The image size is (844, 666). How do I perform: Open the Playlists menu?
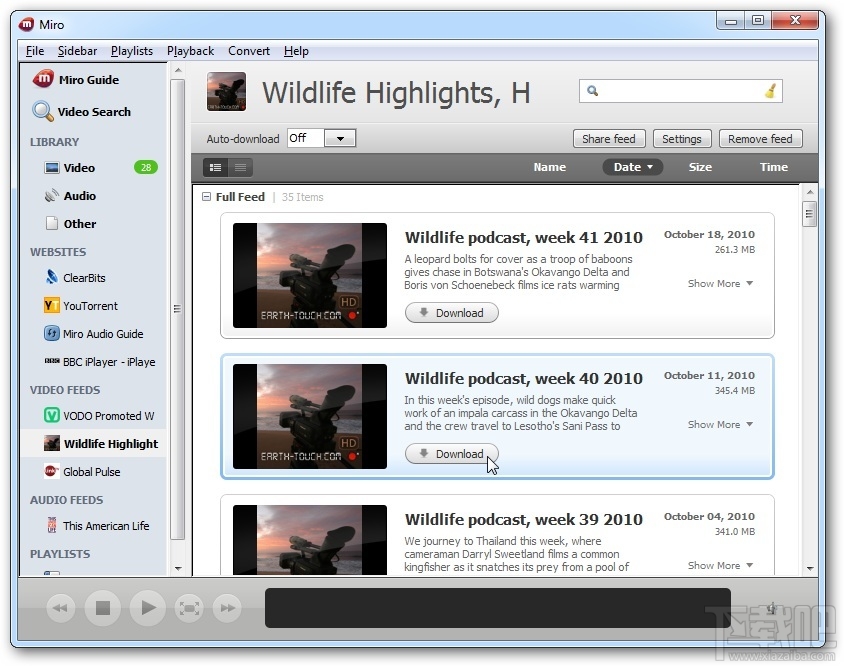click(132, 51)
